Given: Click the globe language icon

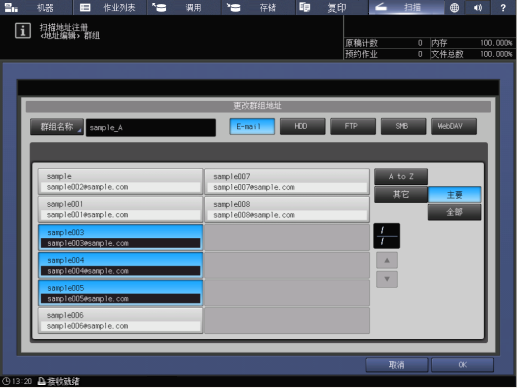Looking at the screenshot, I should [454, 7].
